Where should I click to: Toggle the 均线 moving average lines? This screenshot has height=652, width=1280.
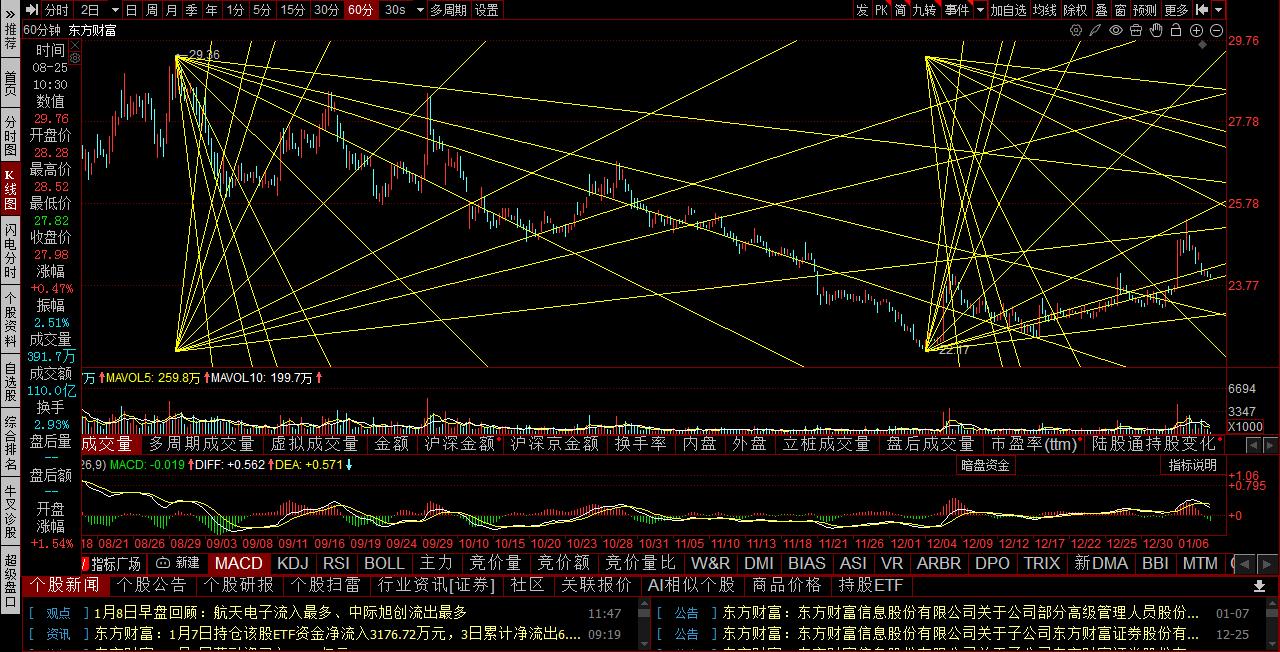(1045, 10)
